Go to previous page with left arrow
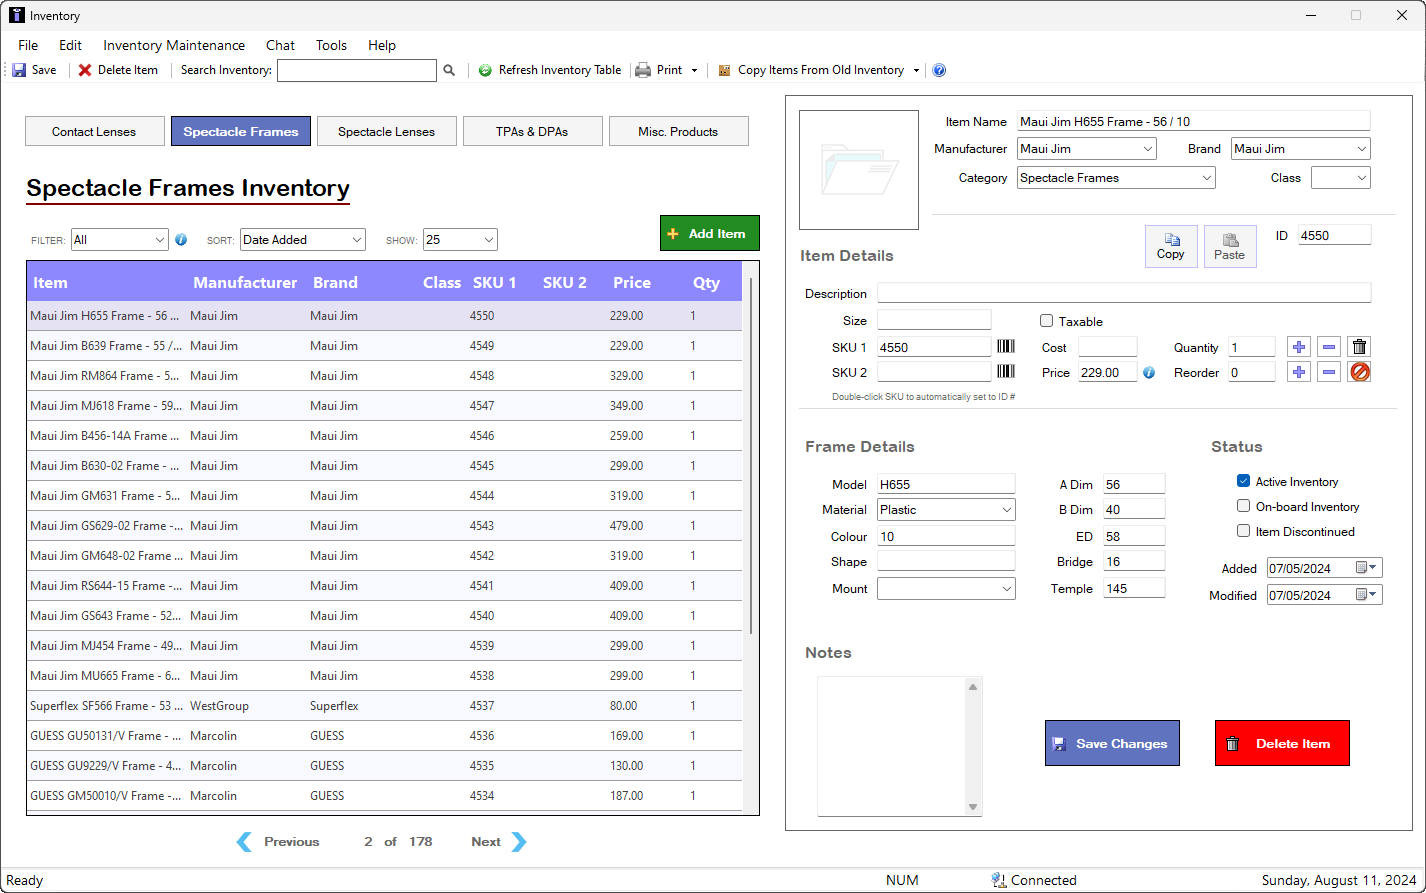1426x893 pixels. (244, 842)
